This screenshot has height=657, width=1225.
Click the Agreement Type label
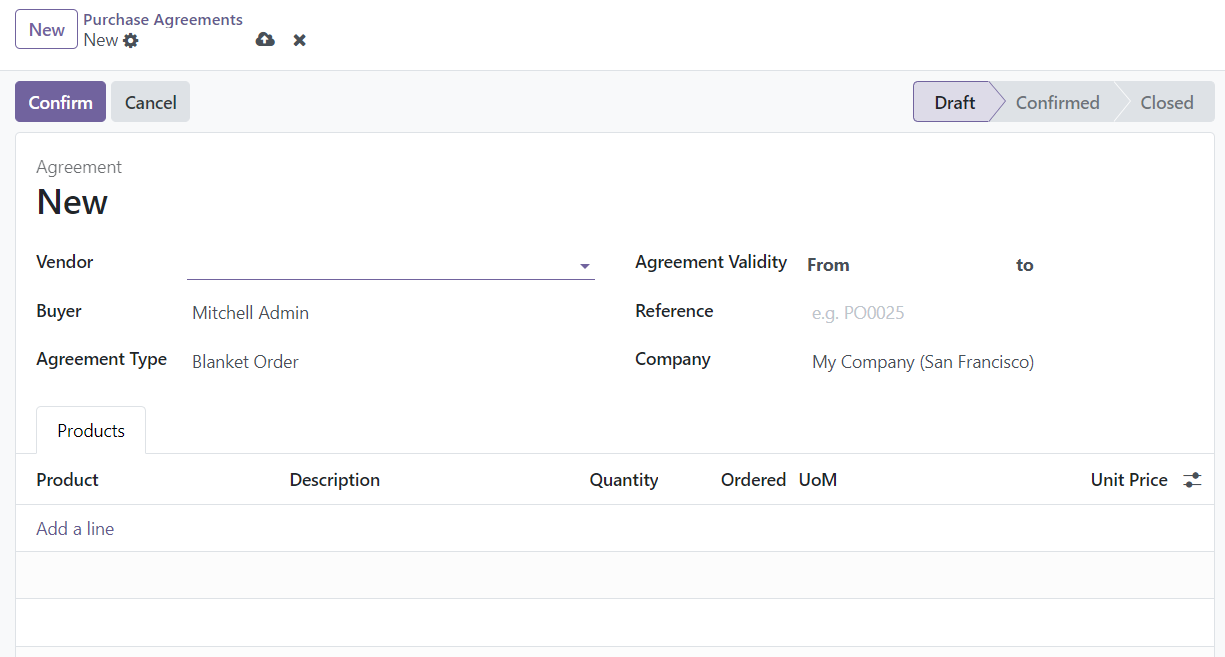click(x=101, y=359)
